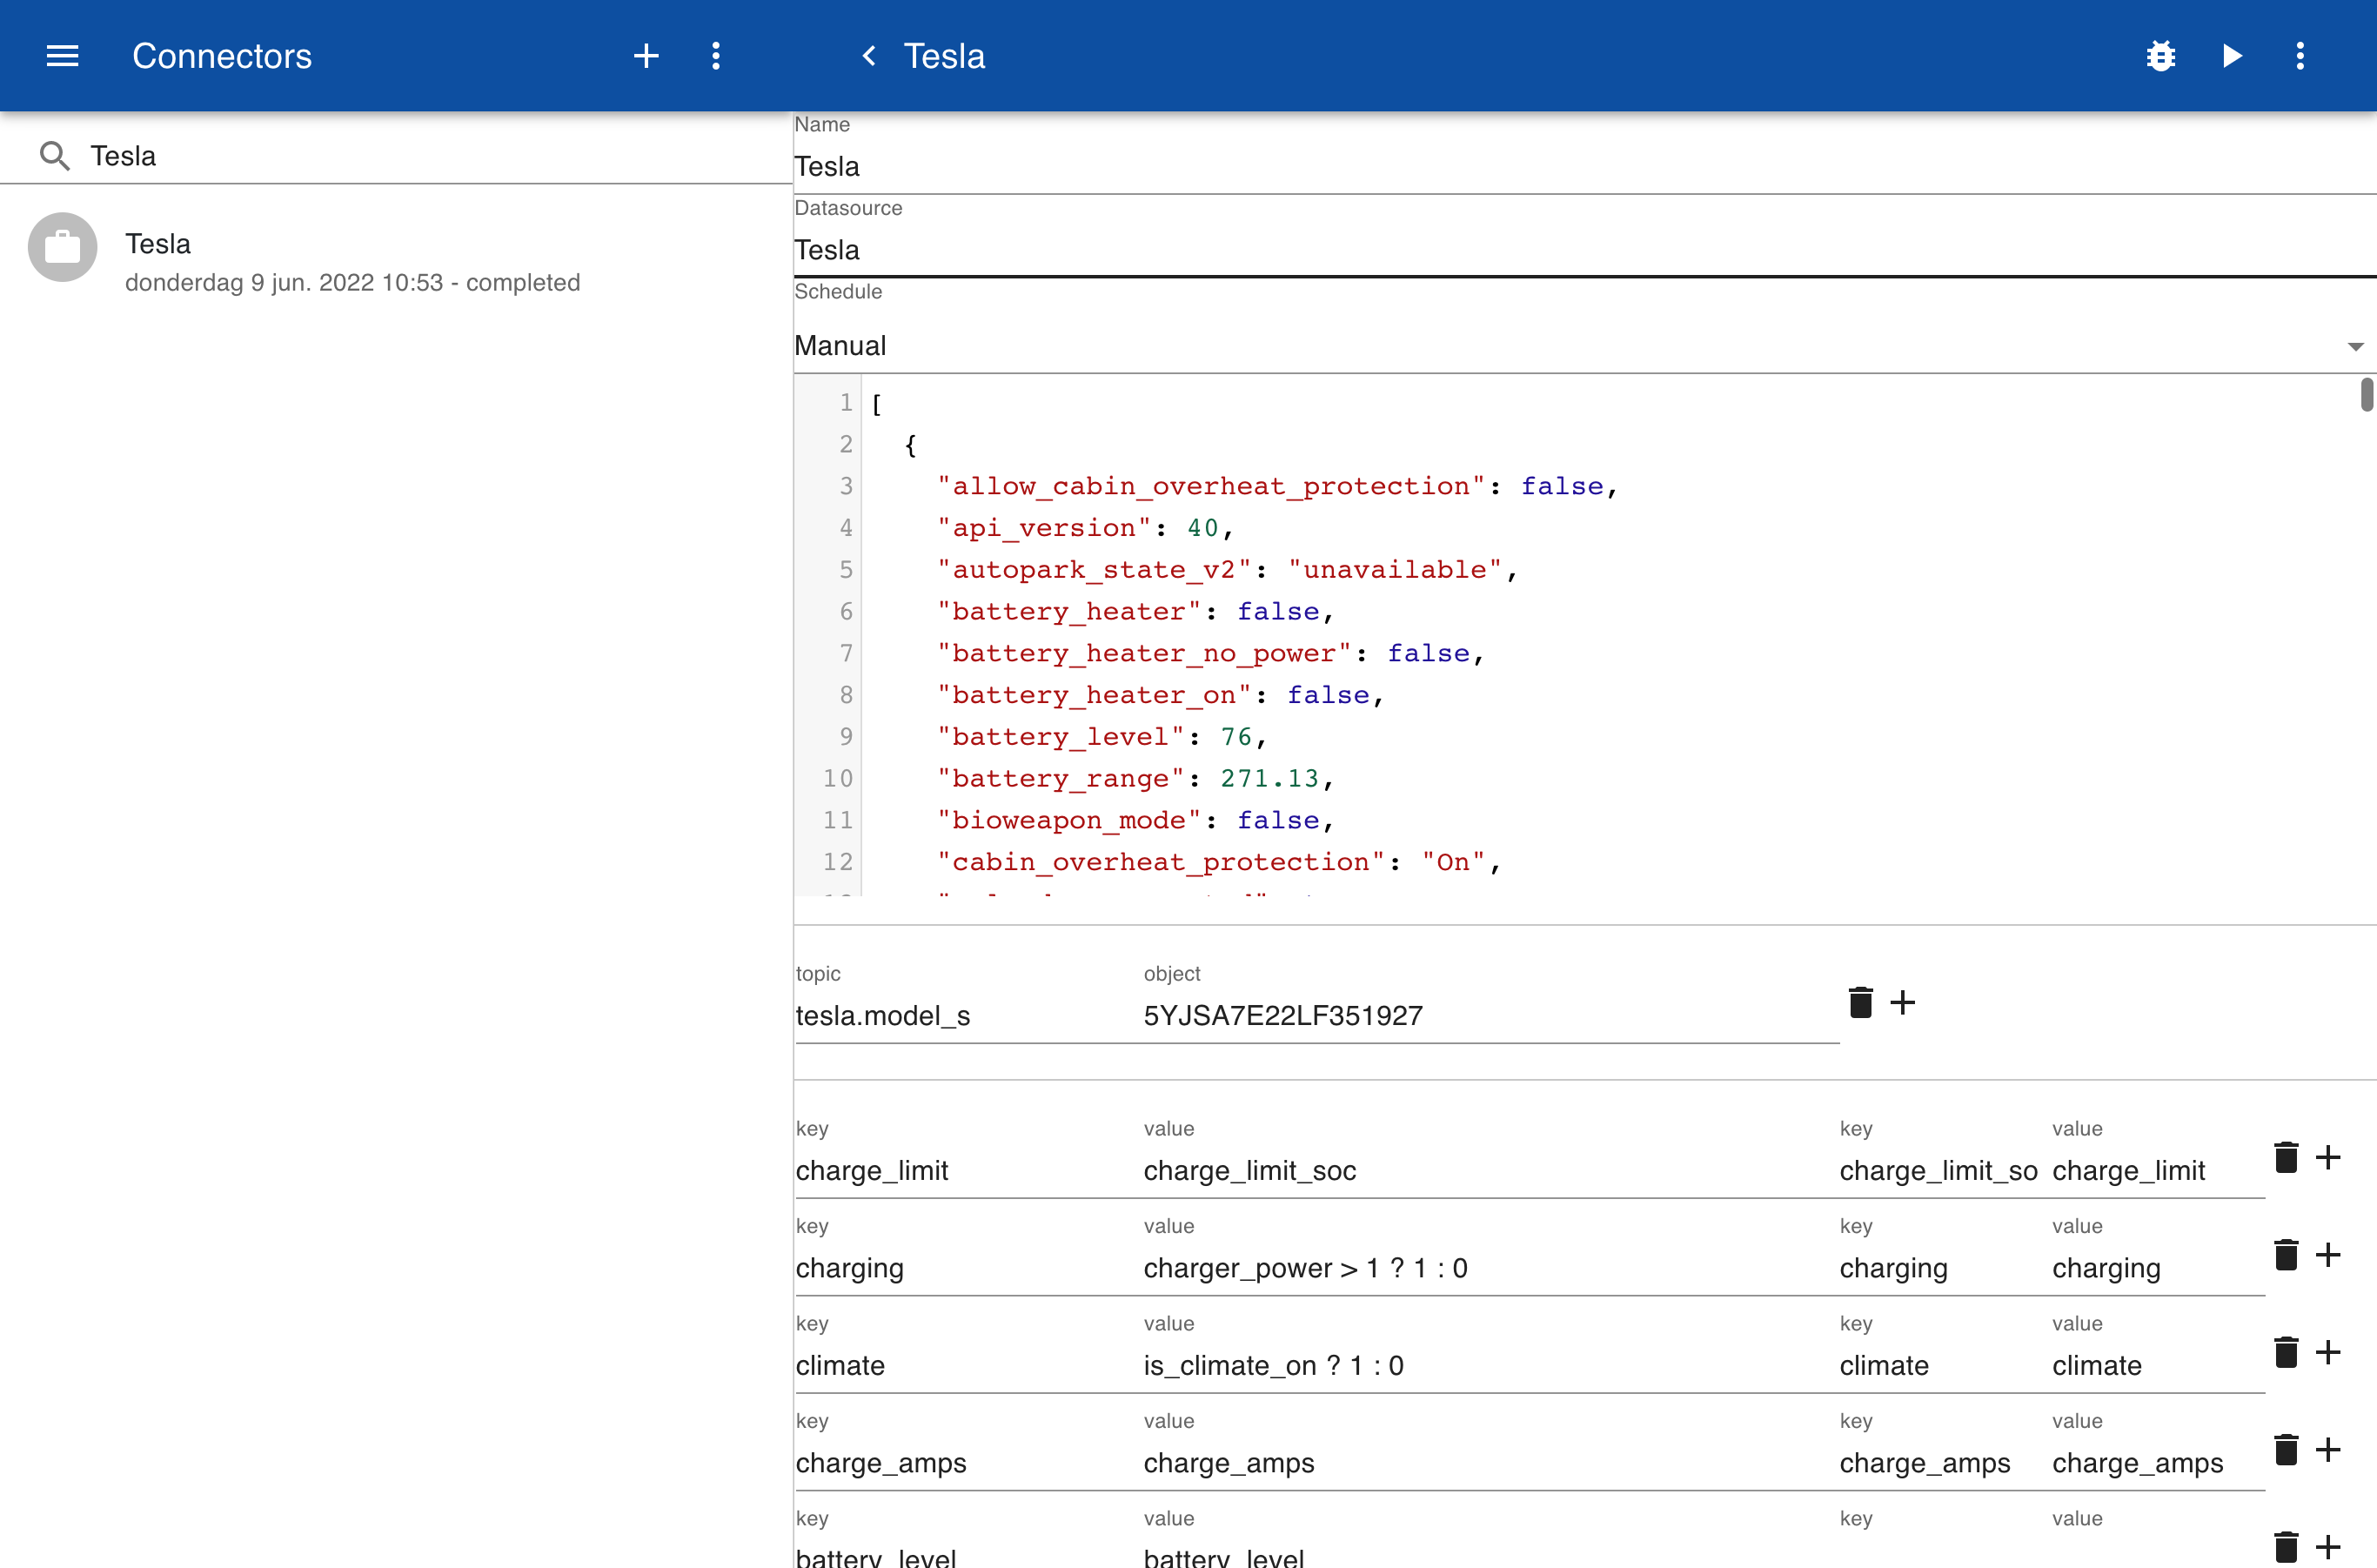2377x1568 pixels.
Task: Delete the battery_level mapping row
Action: click(x=2286, y=1547)
